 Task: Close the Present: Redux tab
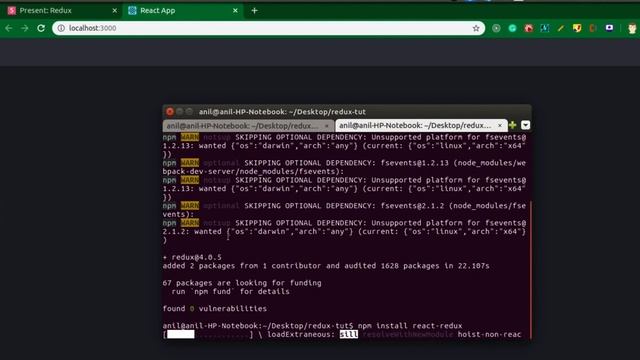(115, 11)
